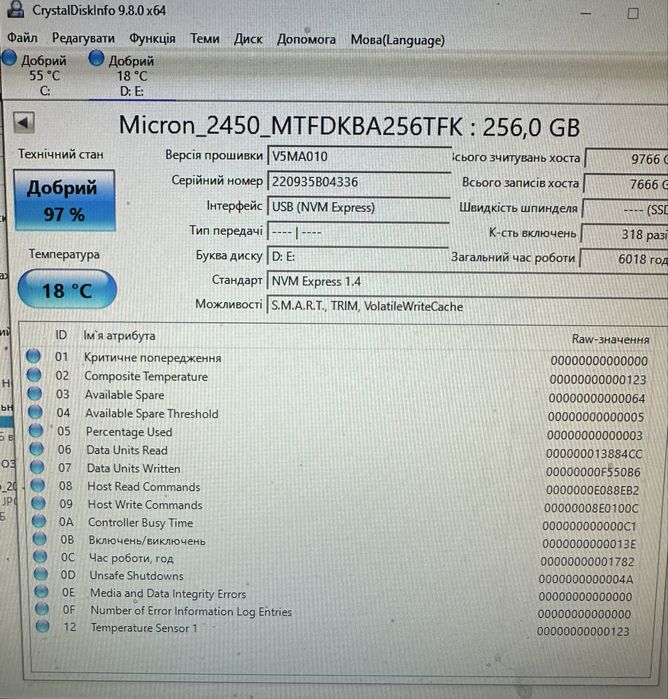
Task: Click the power on hours value 6018
Action: pos(624,259)
